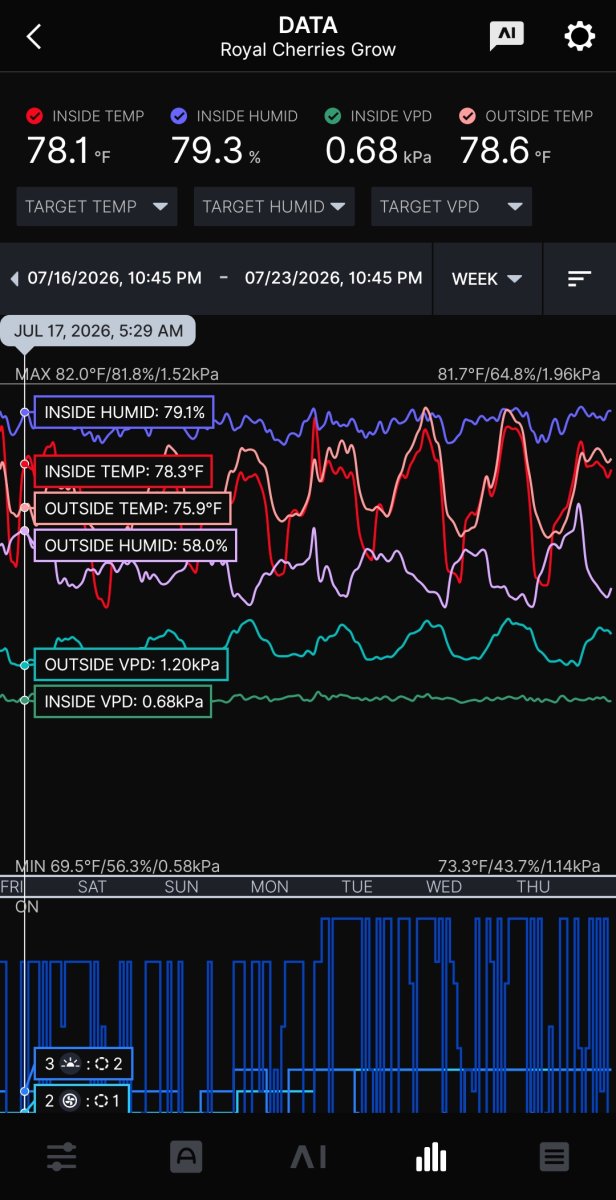
Task: Click Outside VPD: 1.20kPa tooltip label
Action: coord(132,664)
